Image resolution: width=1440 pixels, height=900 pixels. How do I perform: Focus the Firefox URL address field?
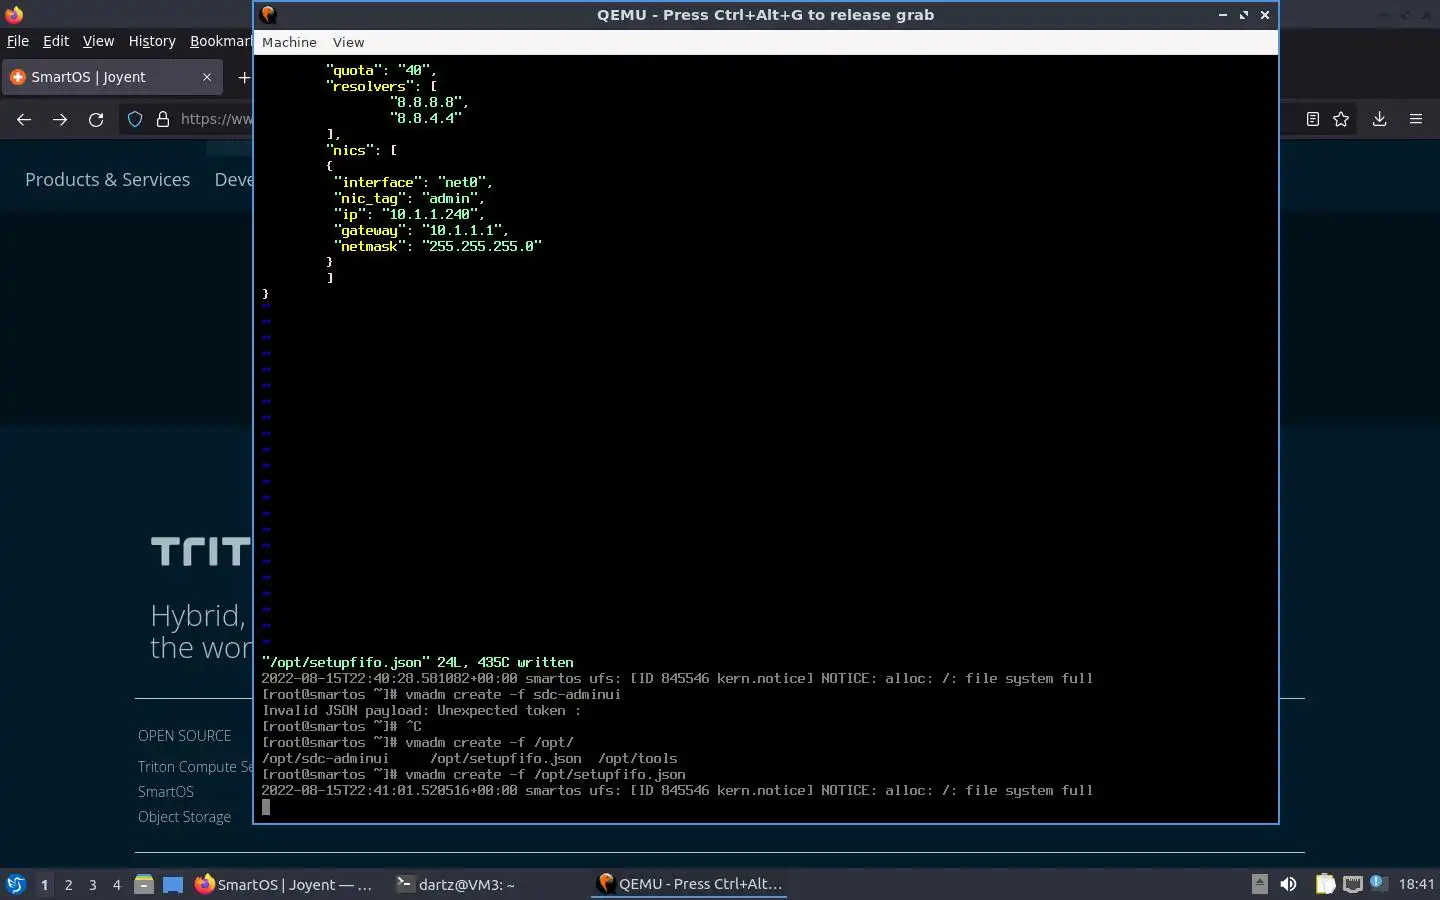(216, 119)
